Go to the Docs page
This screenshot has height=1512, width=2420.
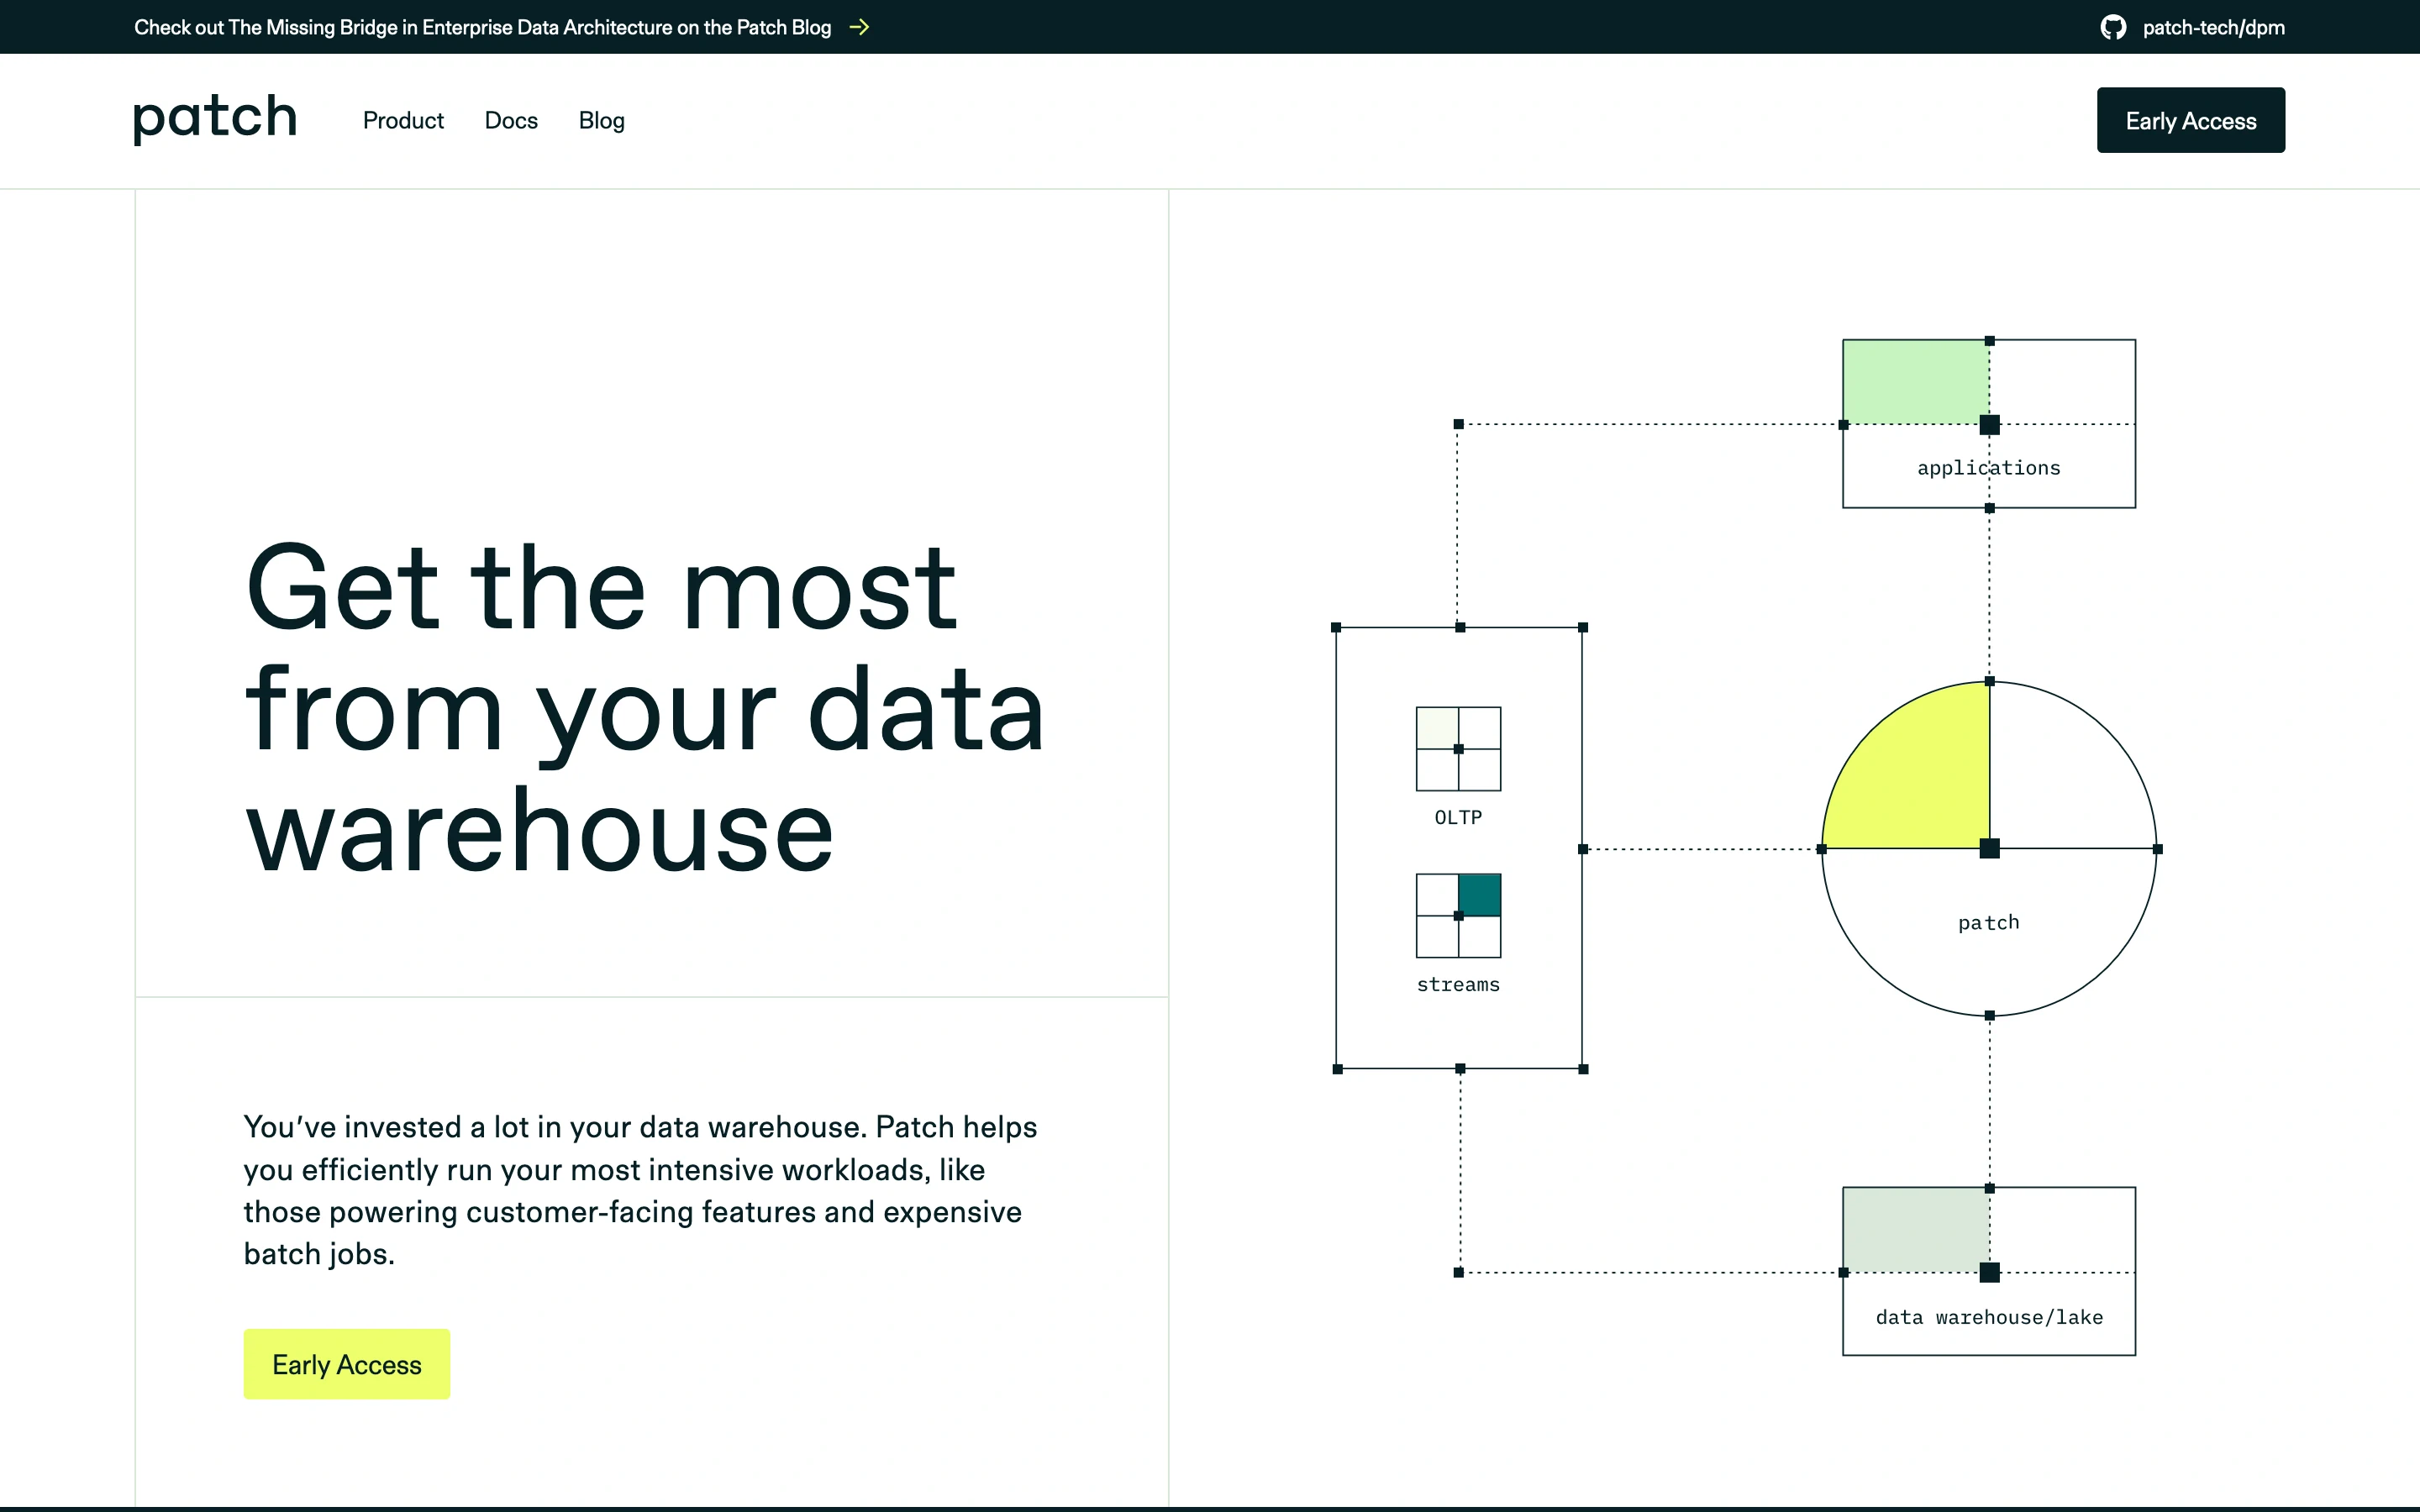(x=511, y=121)
